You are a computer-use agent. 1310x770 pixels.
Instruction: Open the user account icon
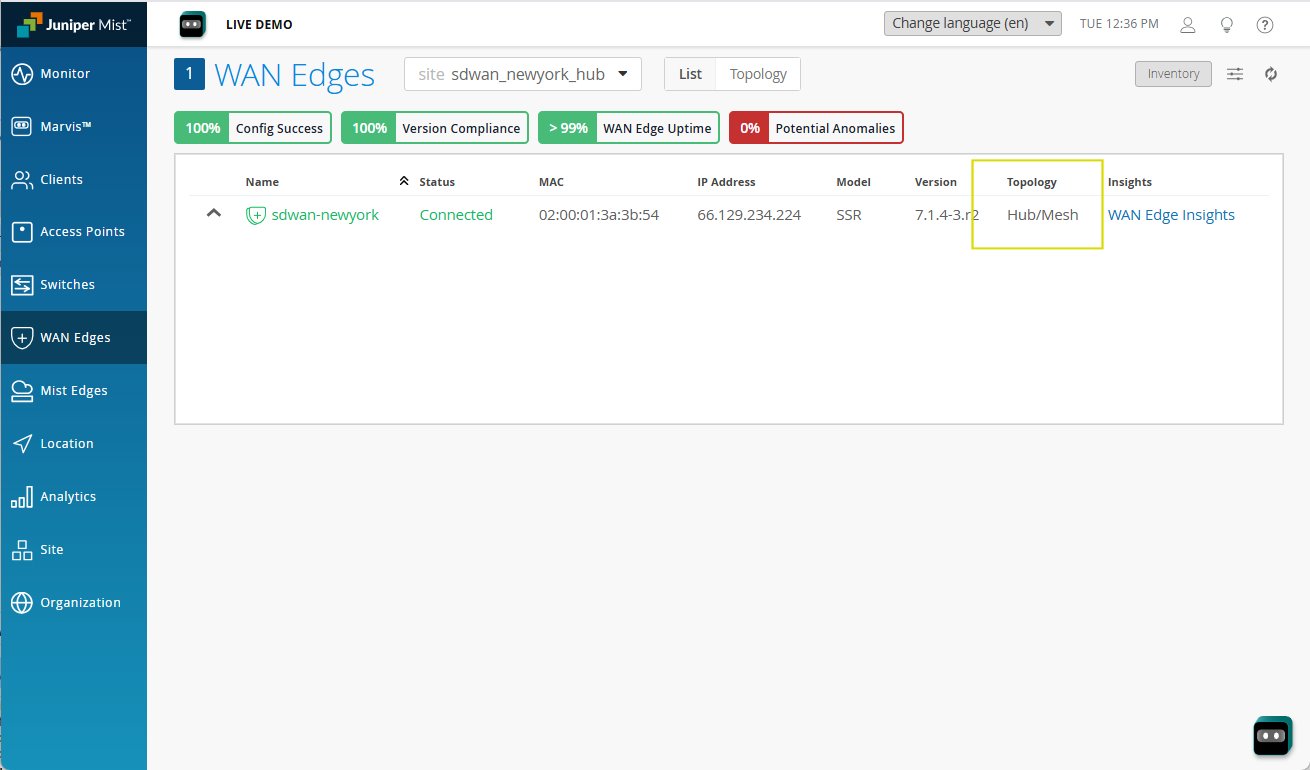[x=1188, y=25]
